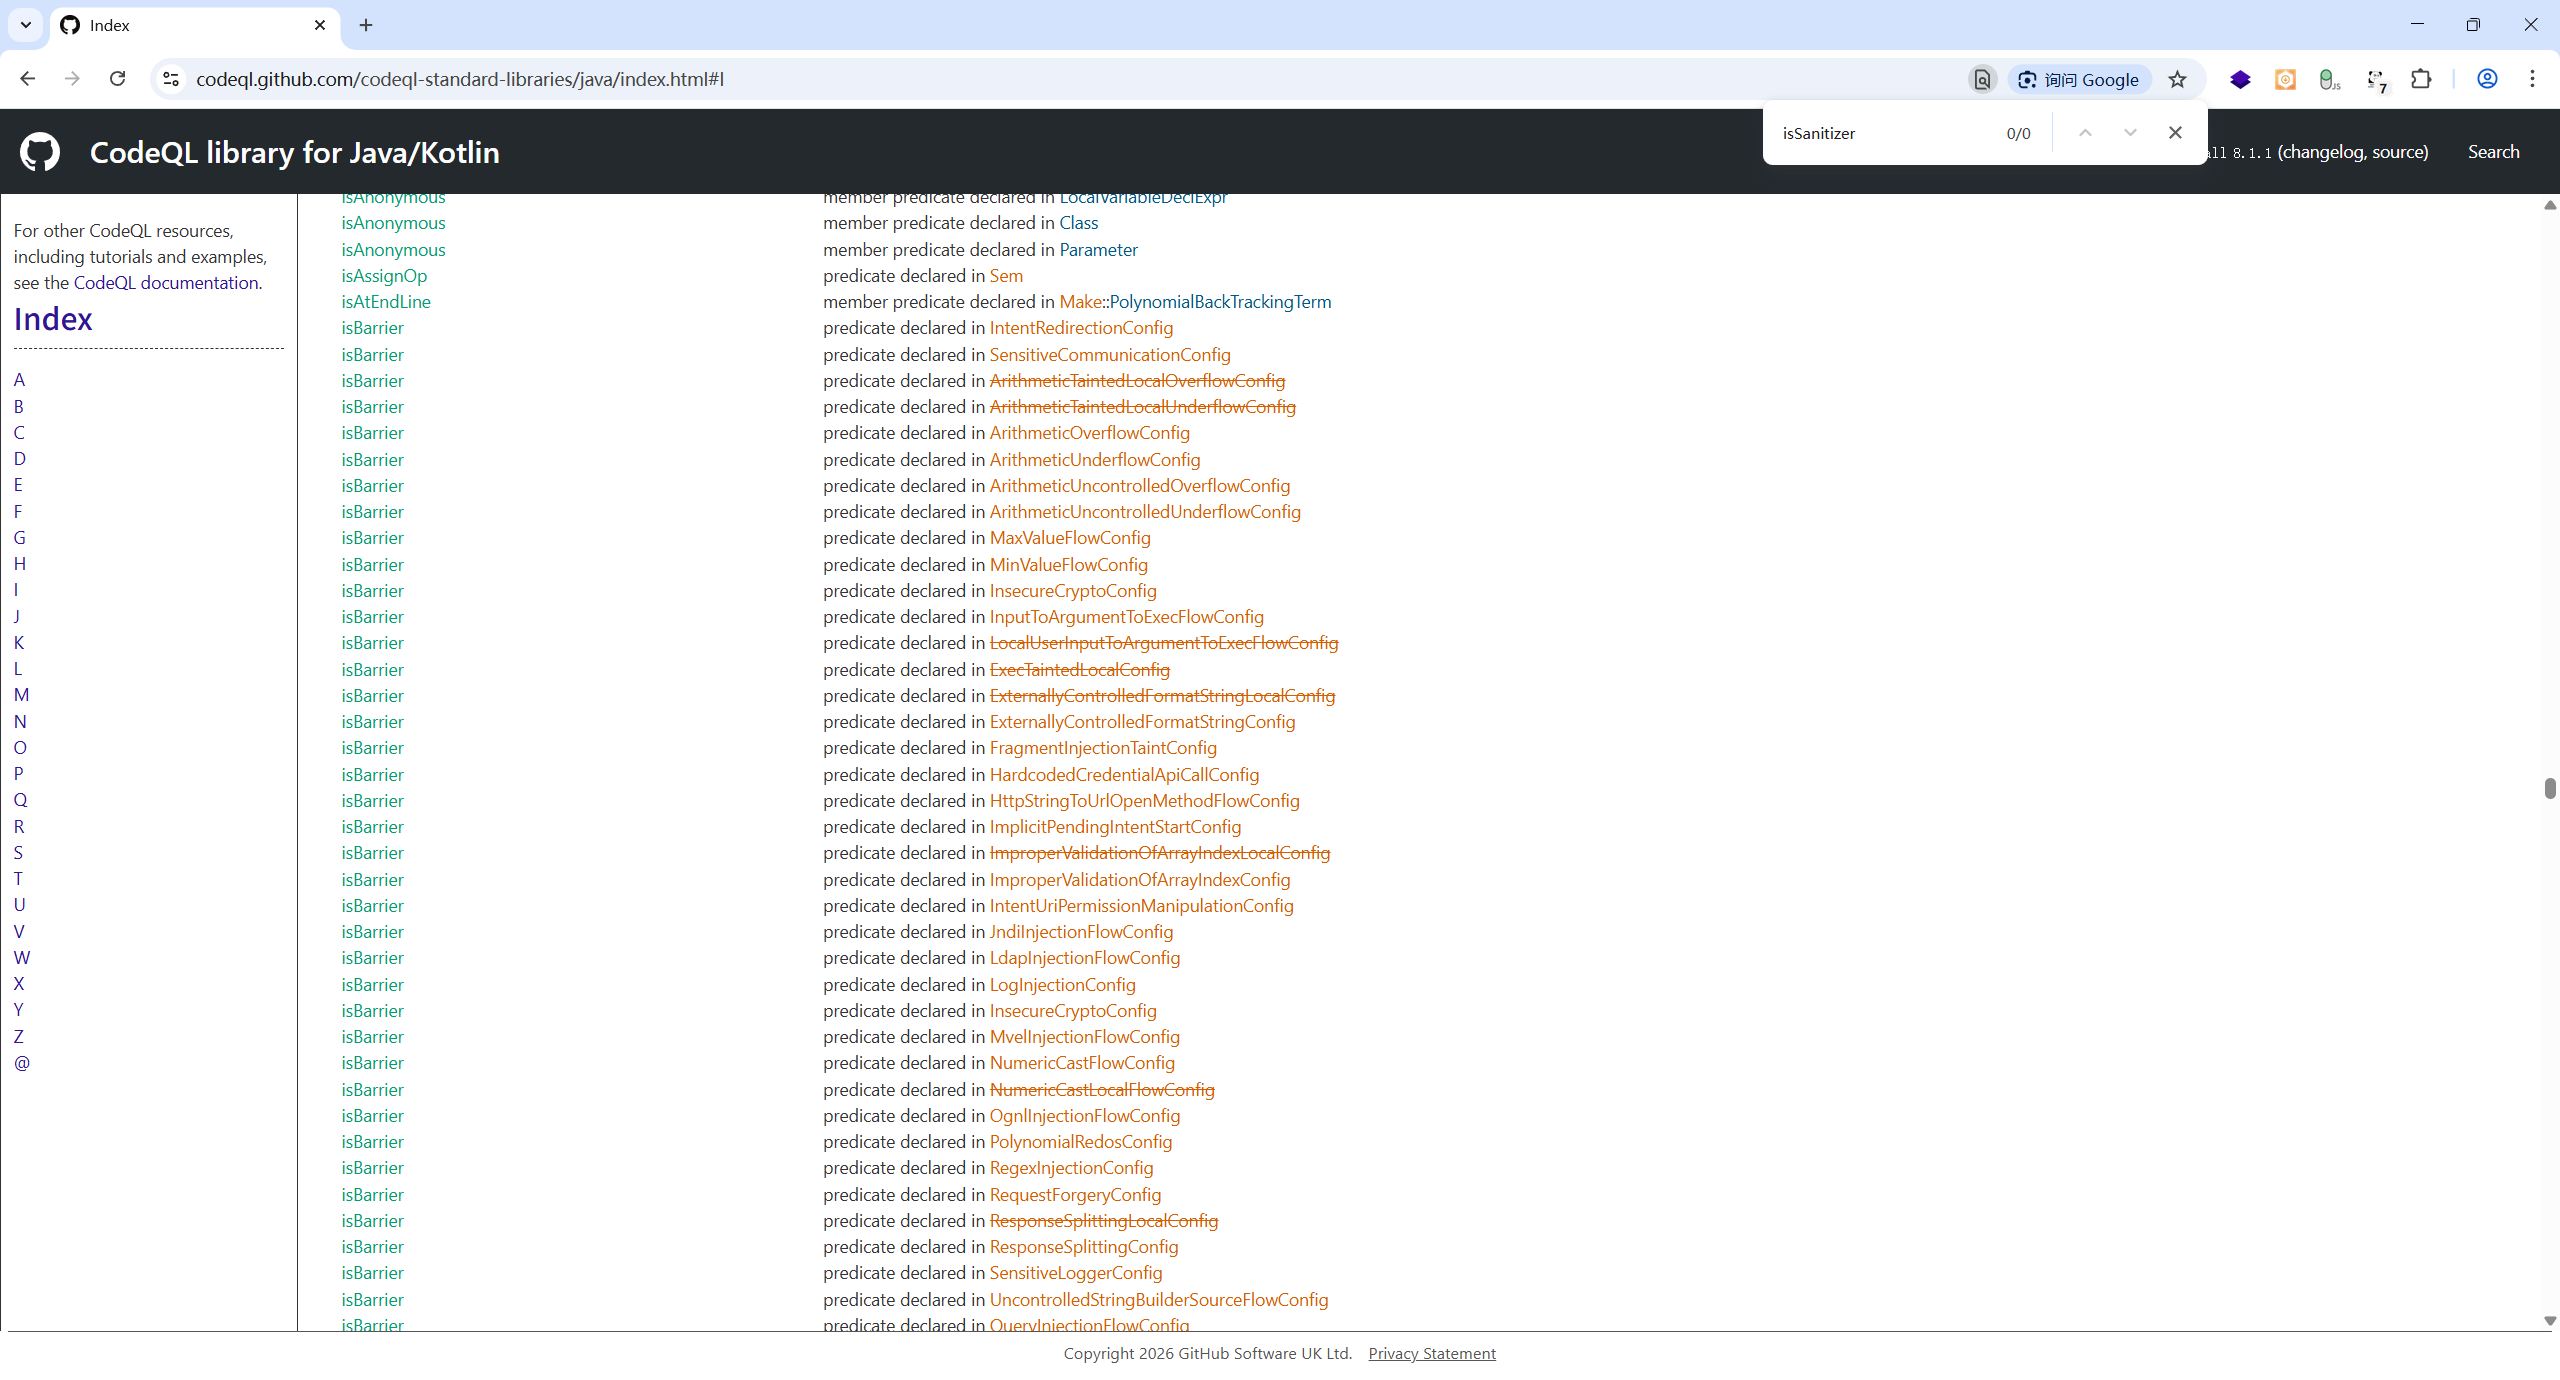Jump to index letter M

[x=21, y=695]
